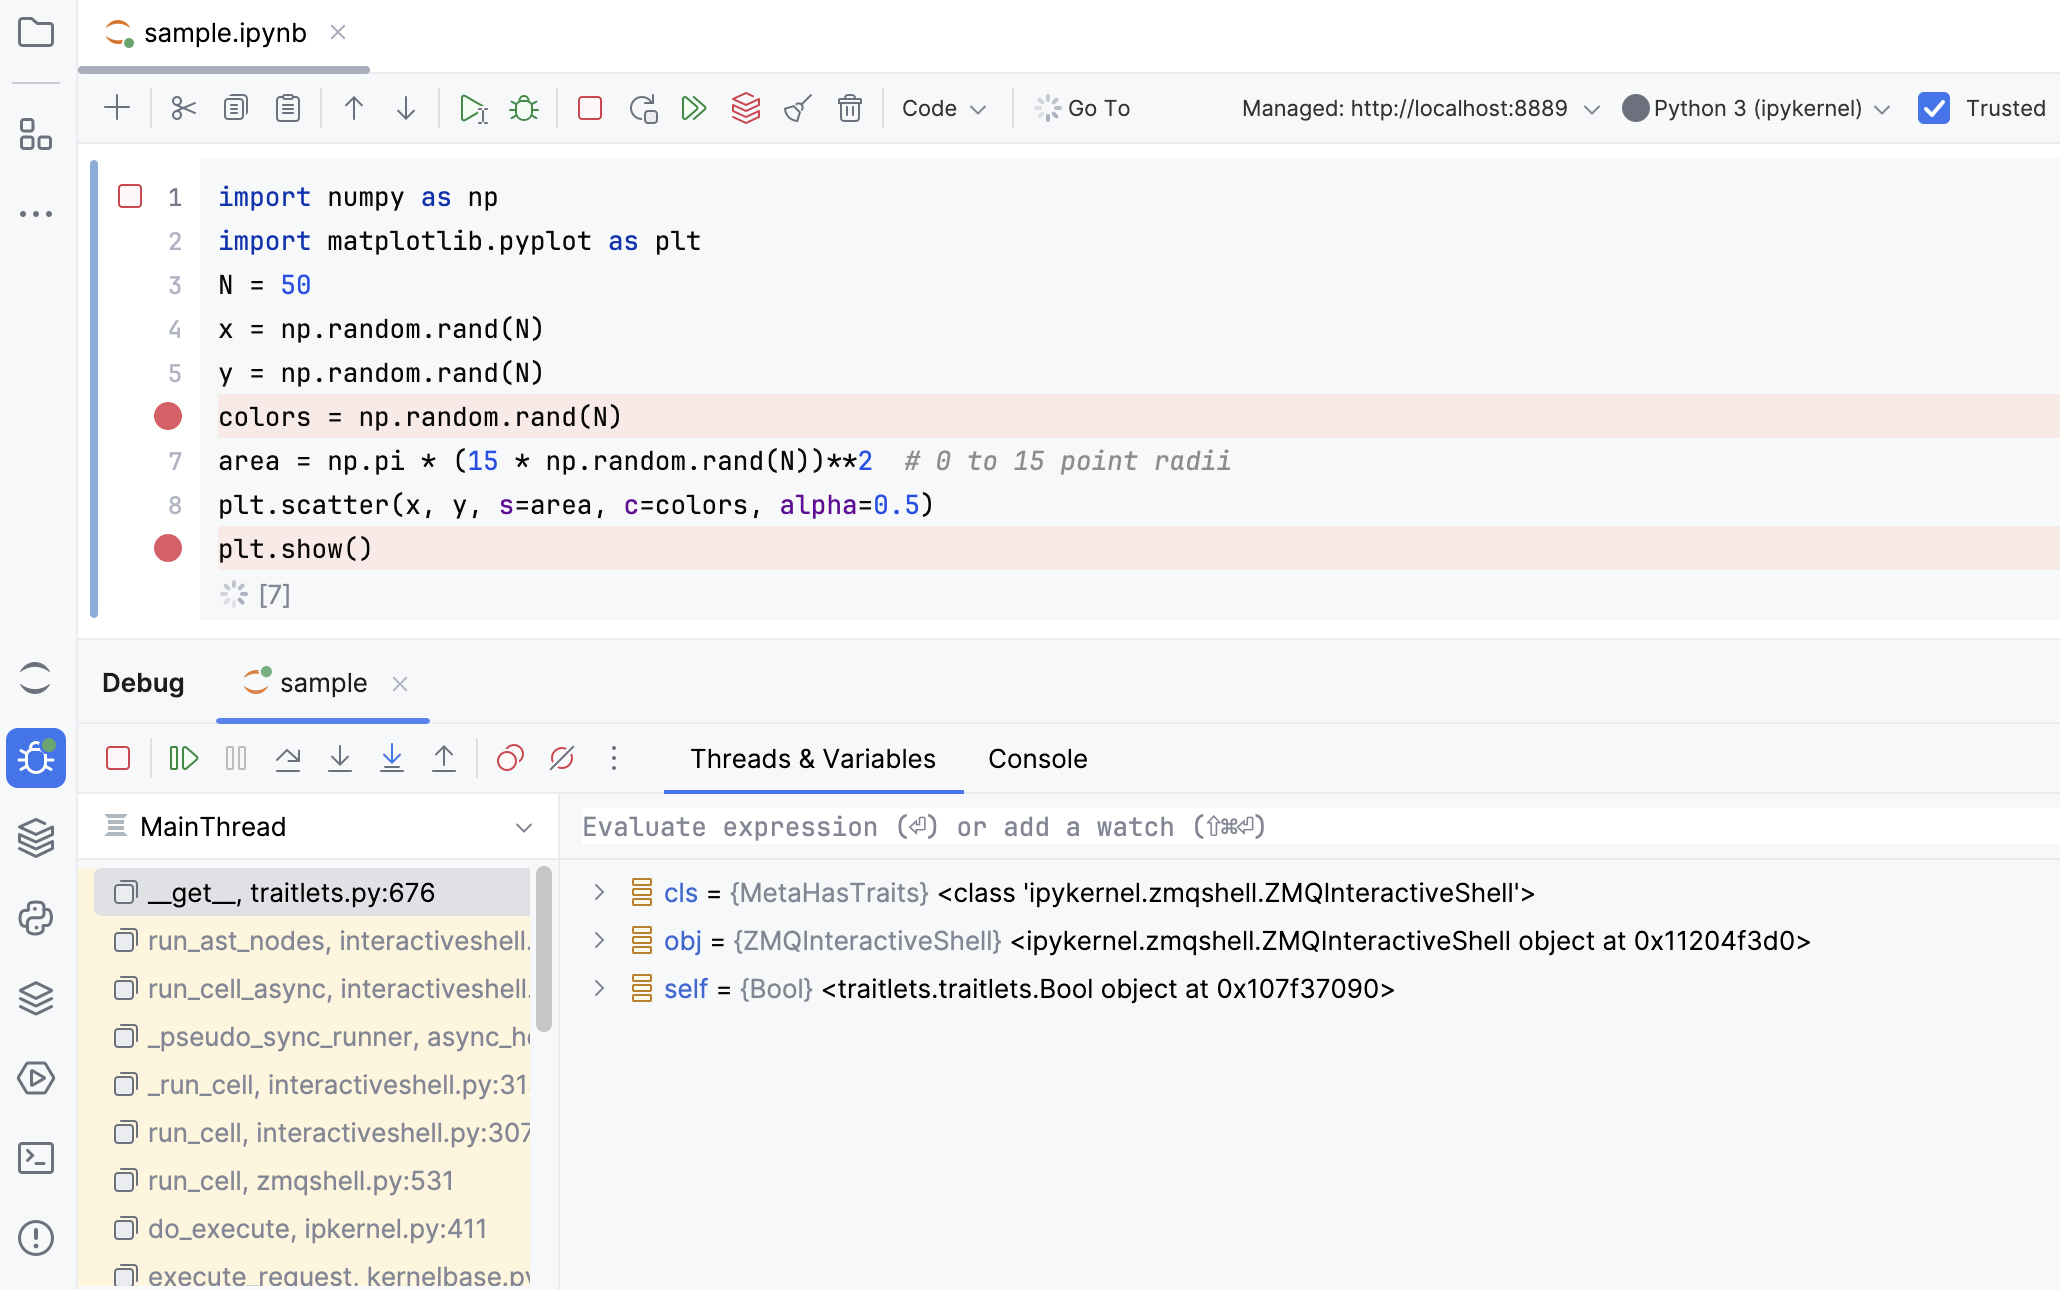Select the Threads & Variables tab

[812, 759]
